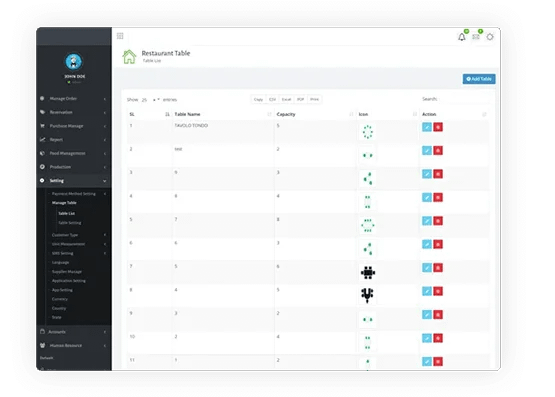The image size is (555, 397).
Task: Expand the Food Management menu
Action: coord(74,153)
